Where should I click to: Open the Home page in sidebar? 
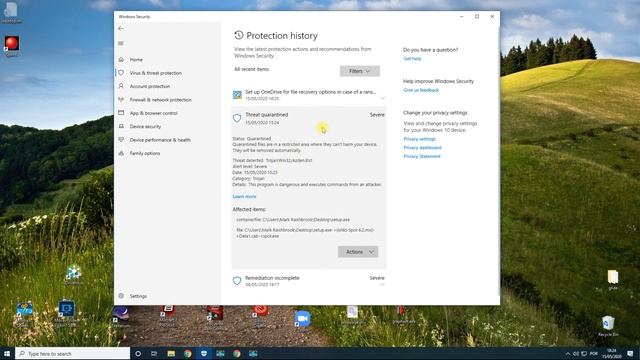pos(136,60)
